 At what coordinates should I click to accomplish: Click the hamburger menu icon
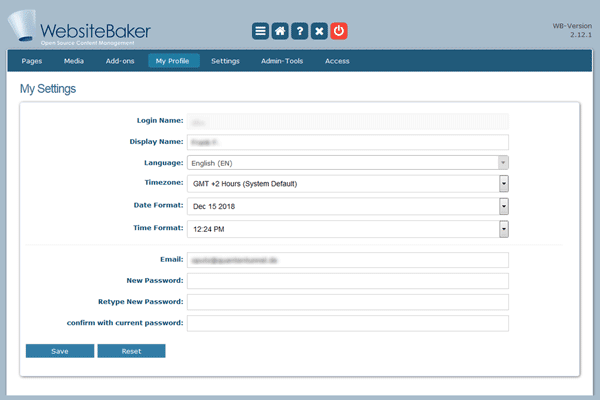(x=260, y=31)
